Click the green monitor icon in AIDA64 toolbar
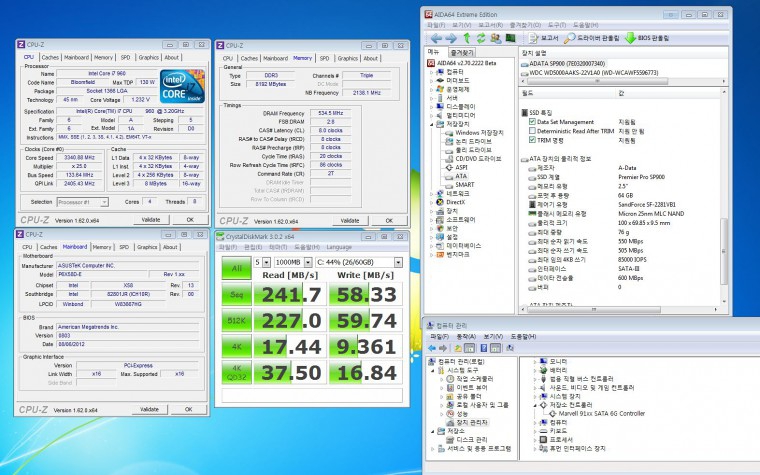760x475 pixels. [510, 38]
